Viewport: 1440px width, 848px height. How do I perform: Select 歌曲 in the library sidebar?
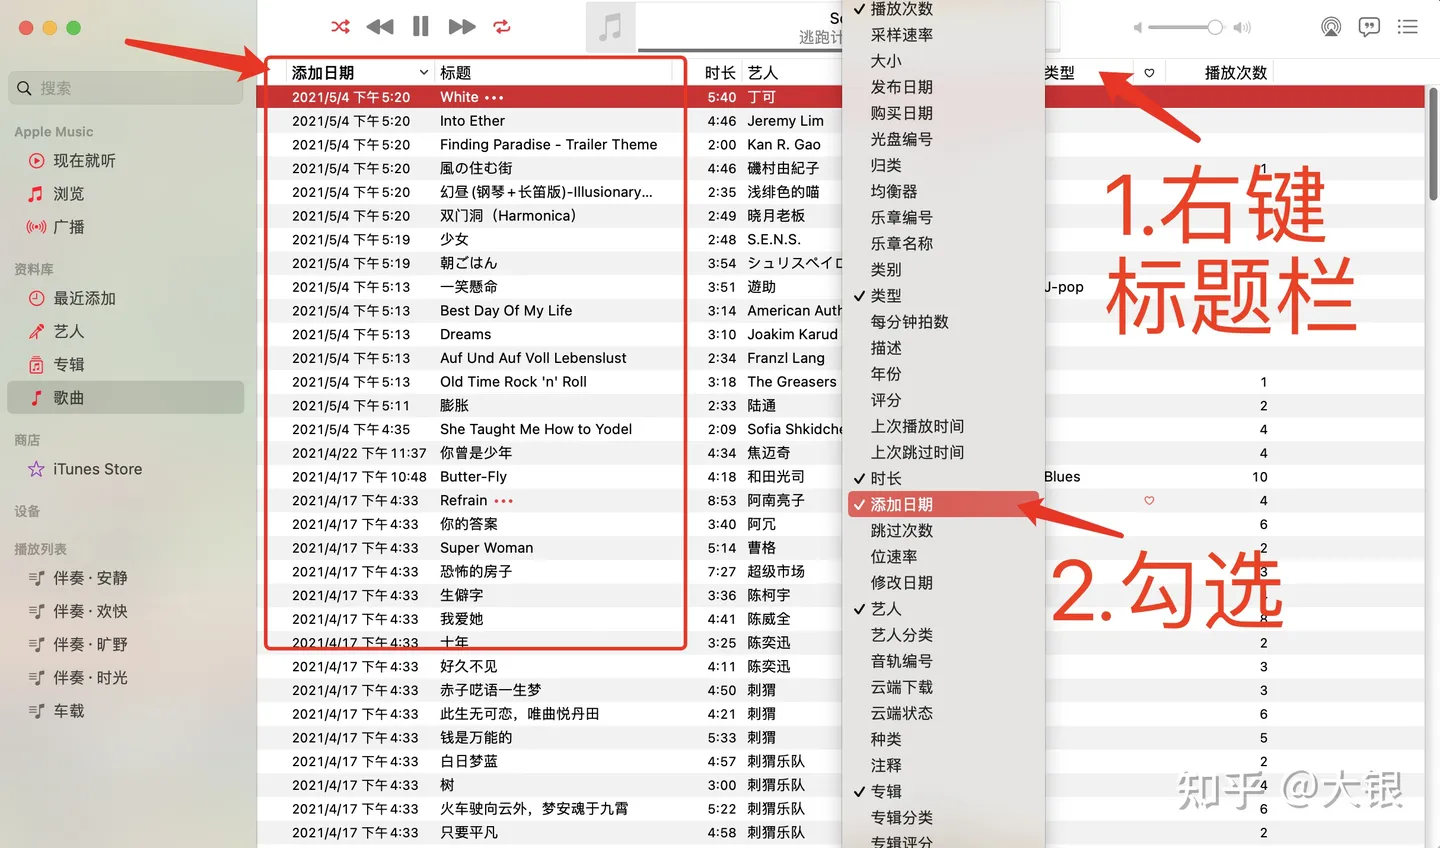126,397
